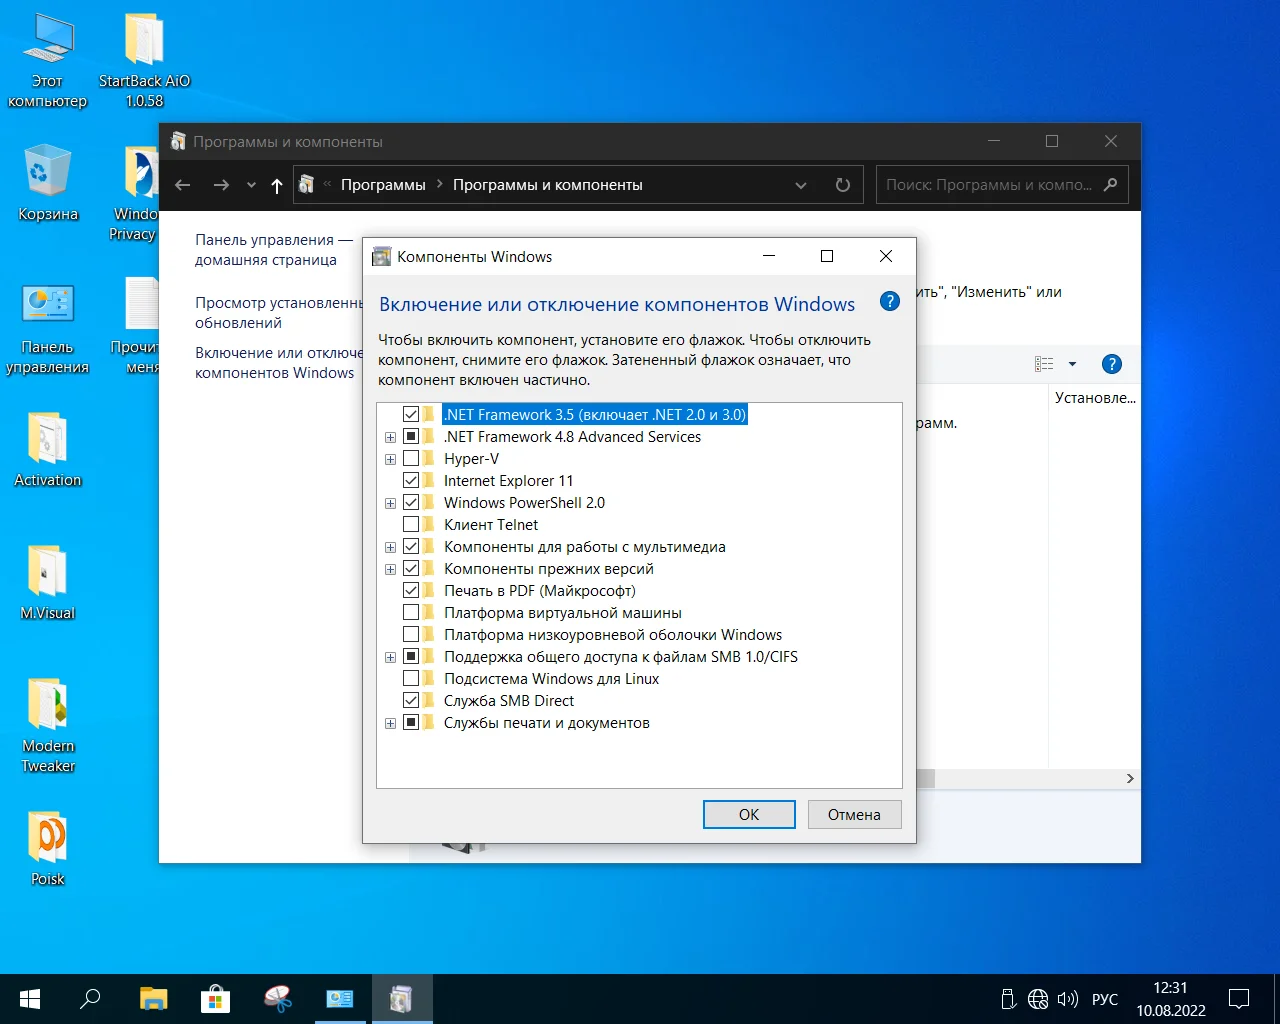The width and height of the screenshot is (1280, 1024).
Task: Open File Explorer from the taskbar
Action: click(153, 999)
